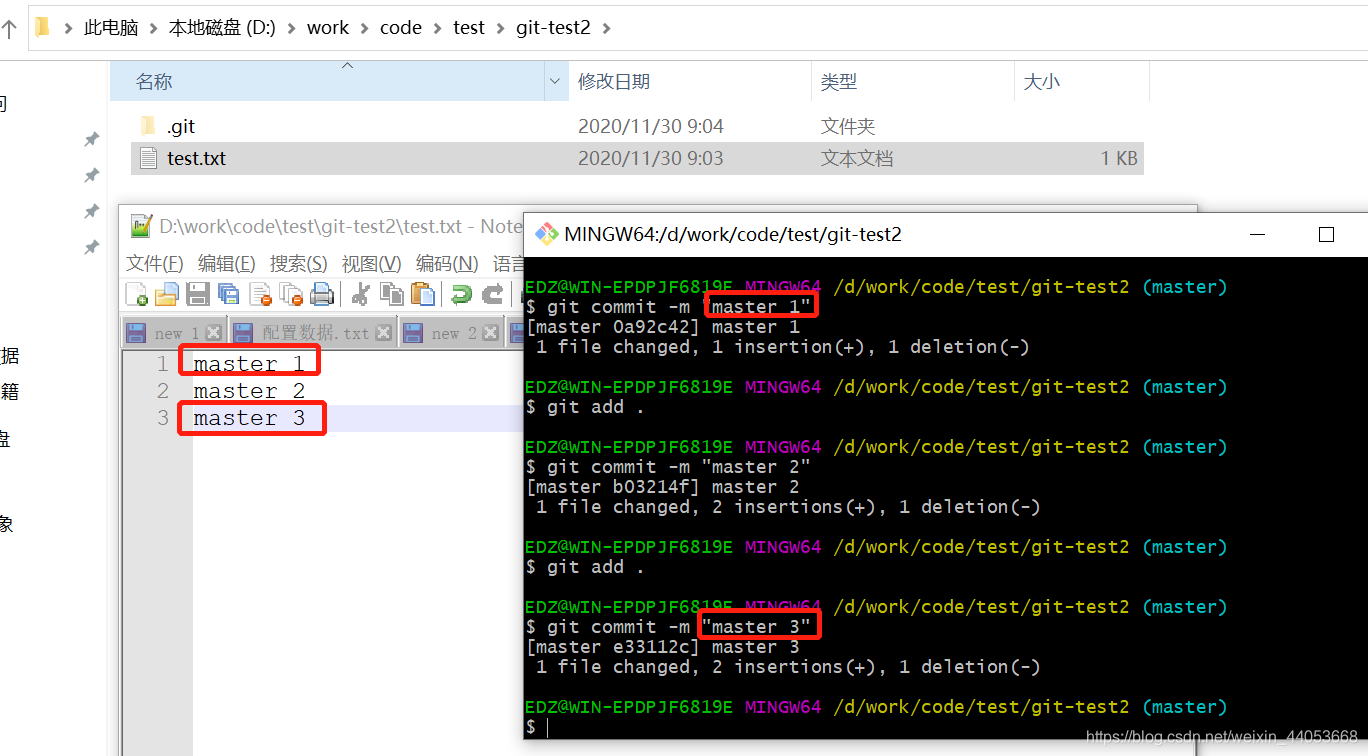The image size is (1368, 756).
Task: Click the folder icon in Explorer address bar
Action: 42,27
